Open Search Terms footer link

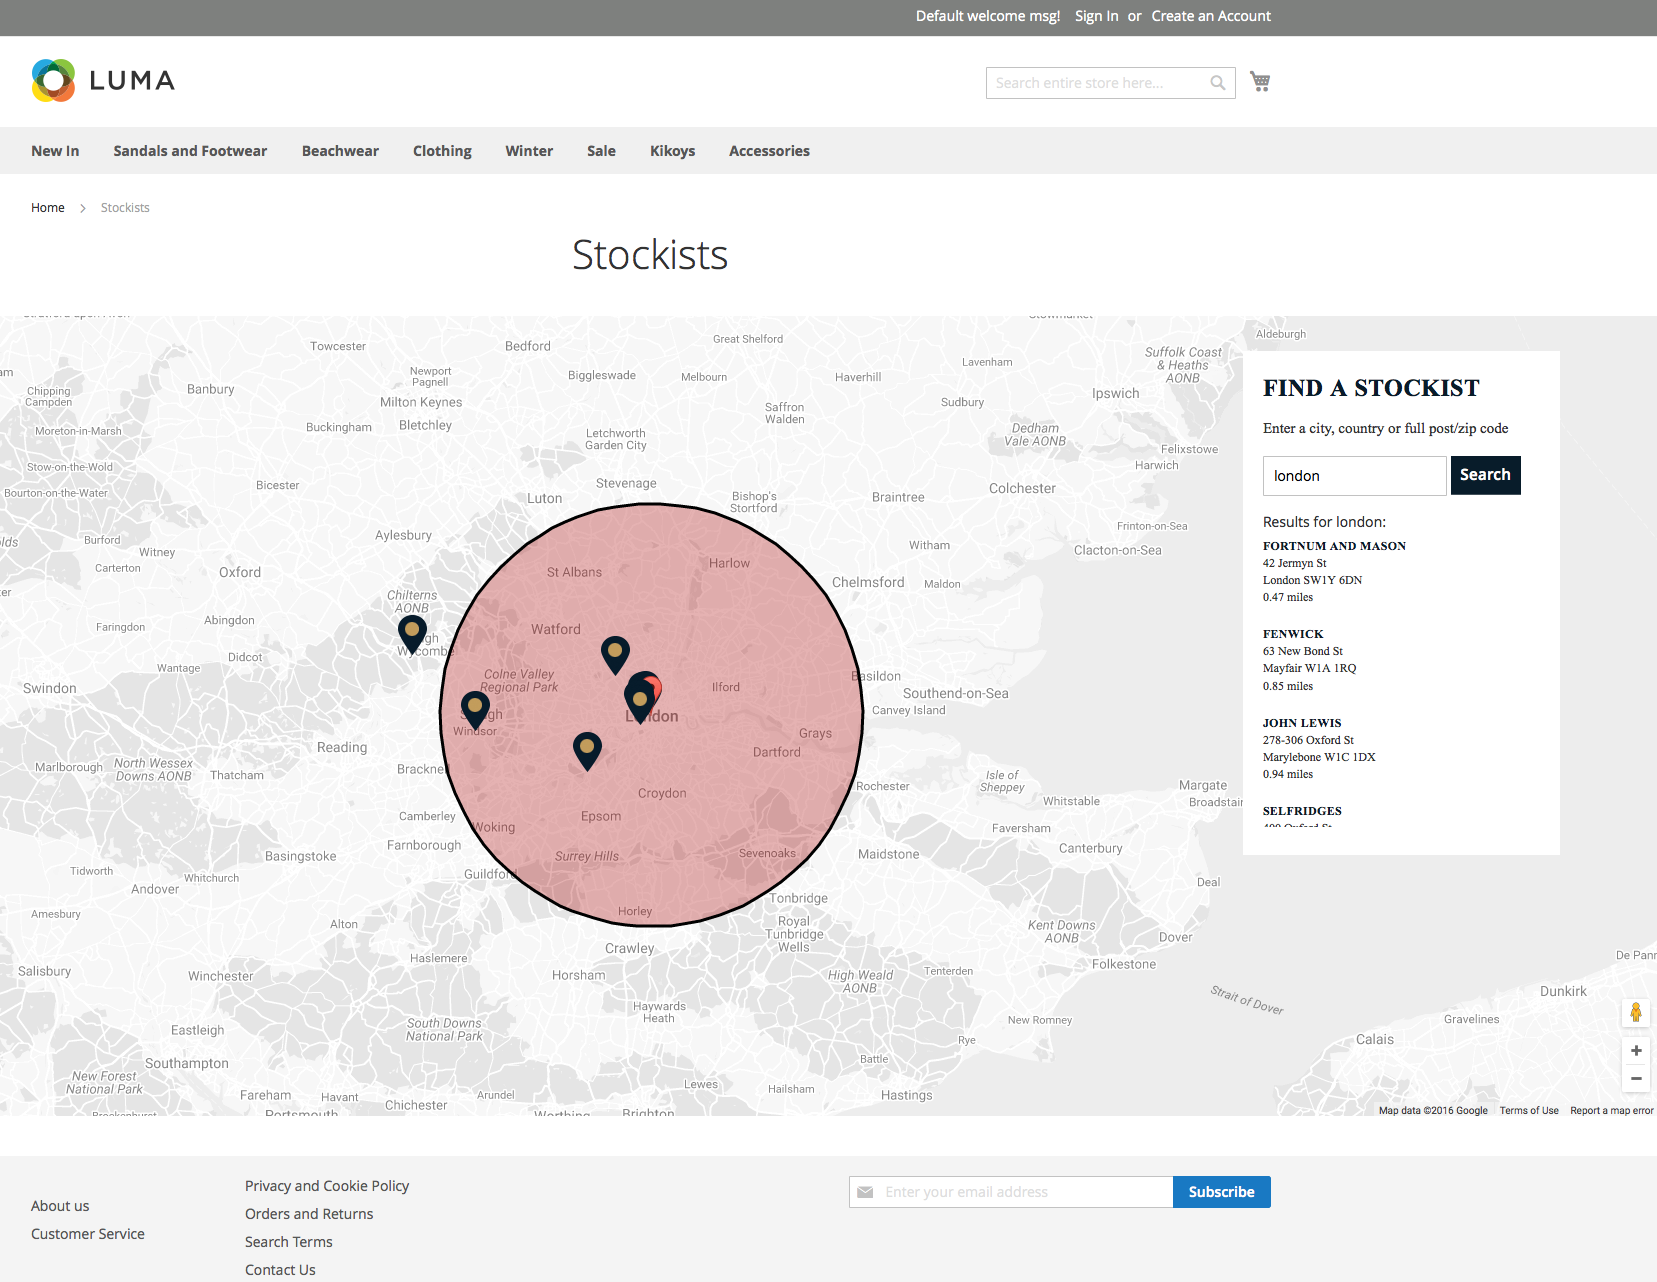289,1242
